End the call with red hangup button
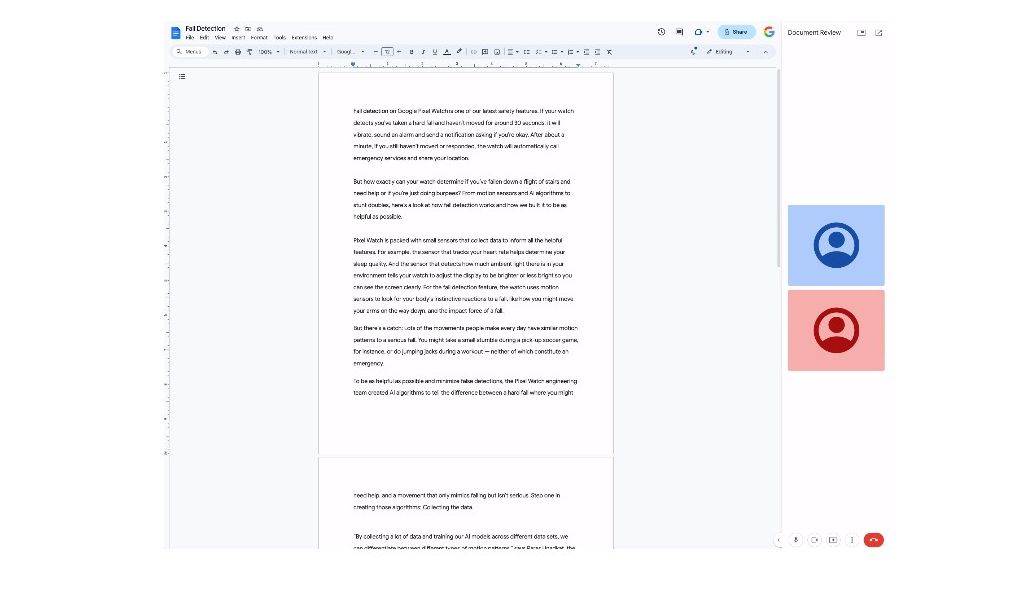Screen dimensions: 1030x589 [874, 540]
